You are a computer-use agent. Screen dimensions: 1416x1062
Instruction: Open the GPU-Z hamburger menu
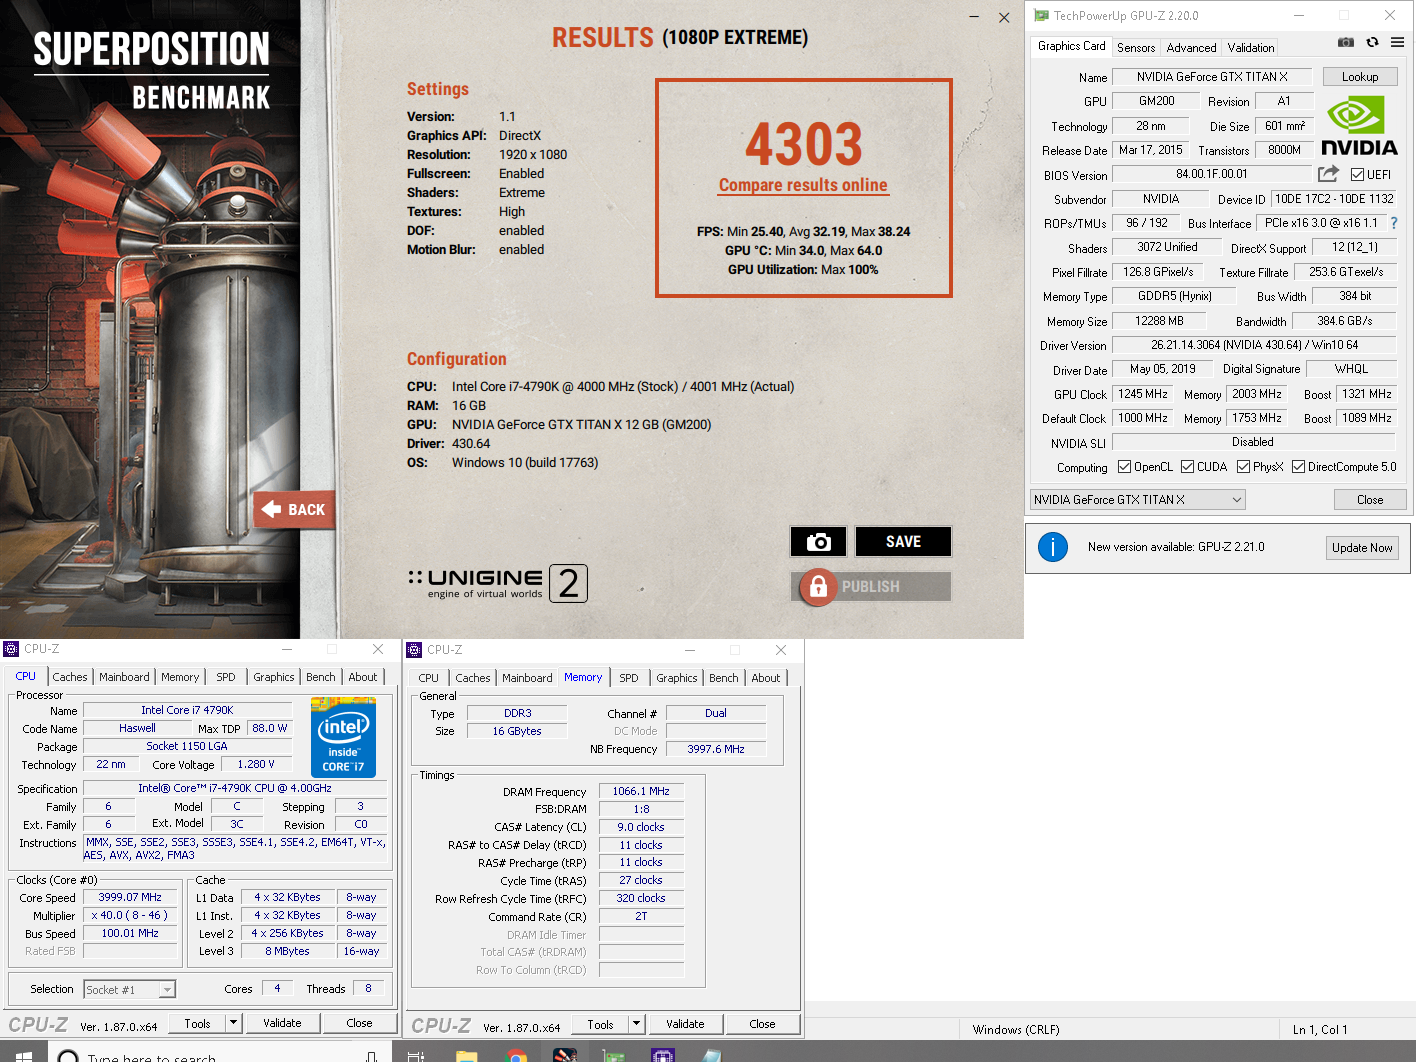tap(1397, 42)
